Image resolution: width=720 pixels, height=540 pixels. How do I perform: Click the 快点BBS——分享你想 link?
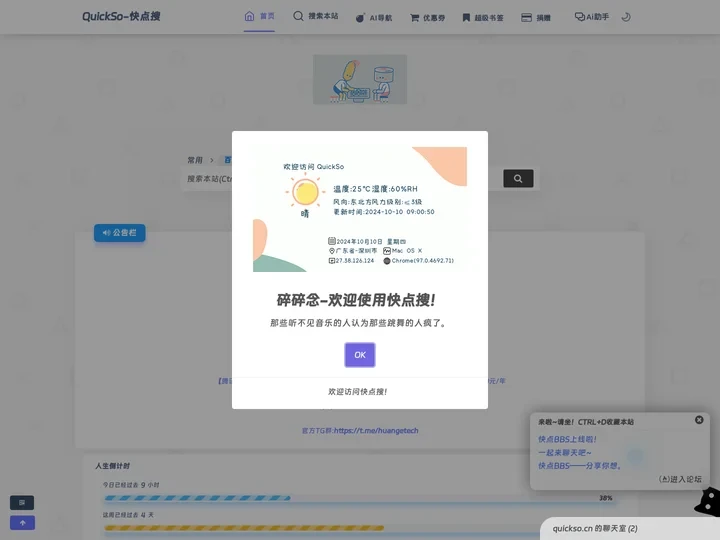580,466
